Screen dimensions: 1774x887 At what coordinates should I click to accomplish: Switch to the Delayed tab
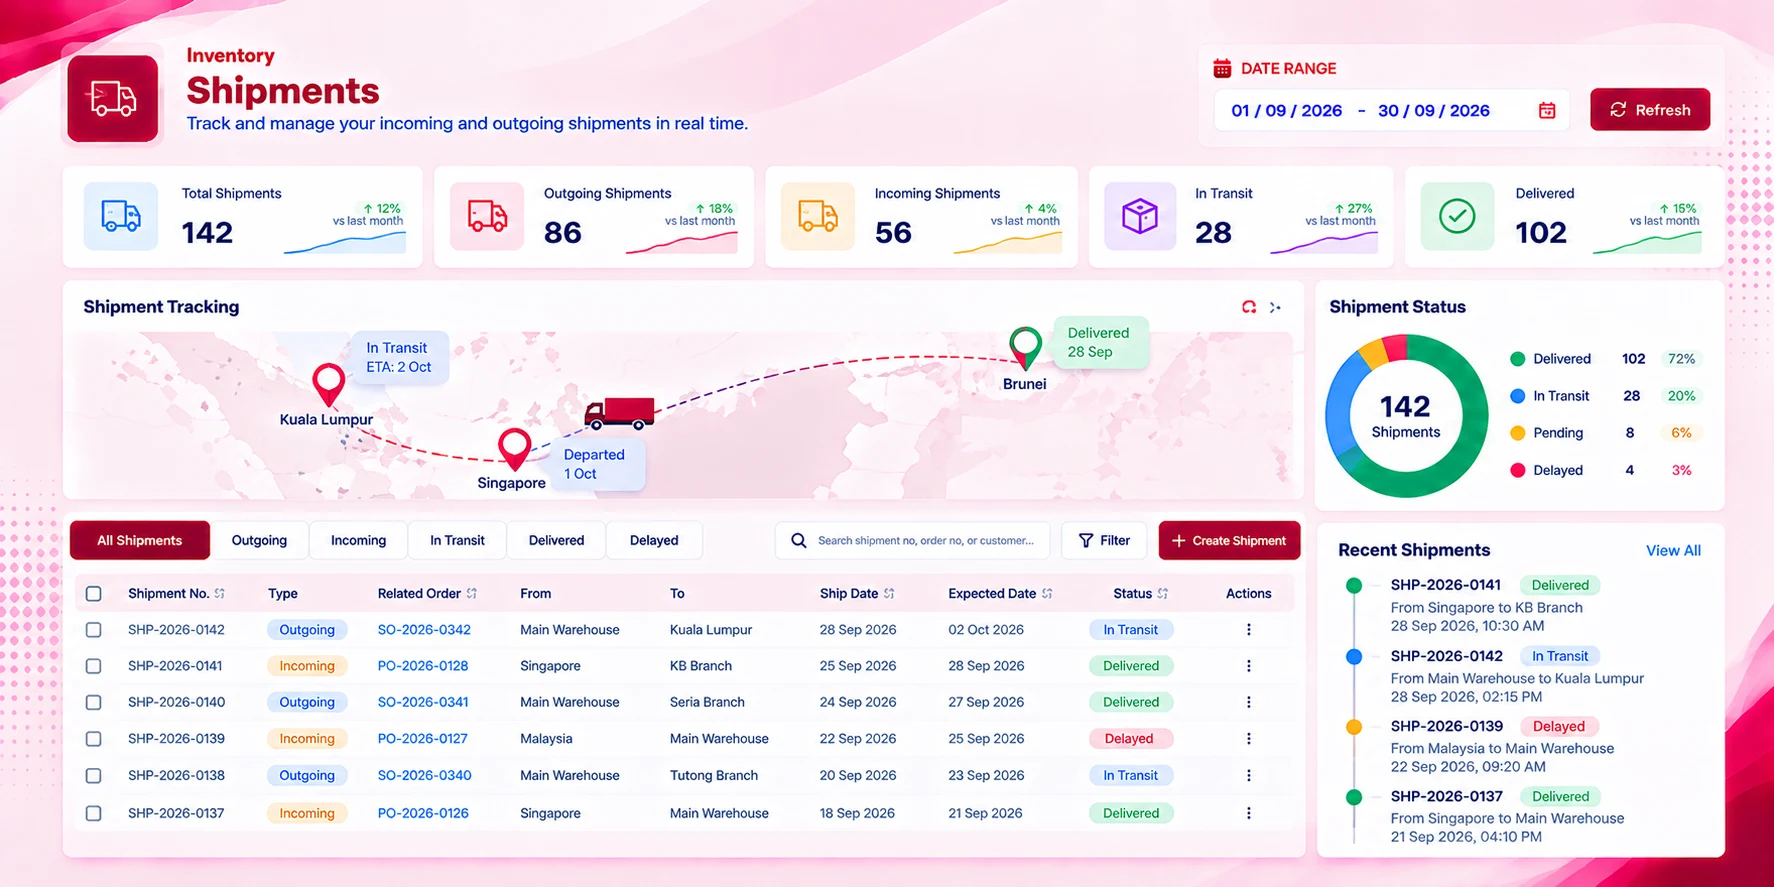click(654, 540)
